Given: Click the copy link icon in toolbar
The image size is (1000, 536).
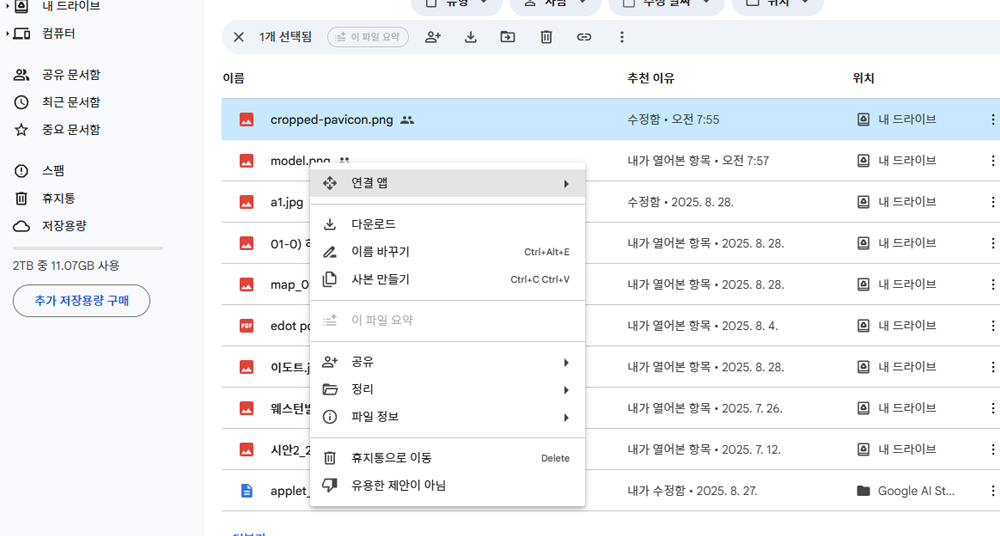Looking at the screenshot, I should point(584,37).
